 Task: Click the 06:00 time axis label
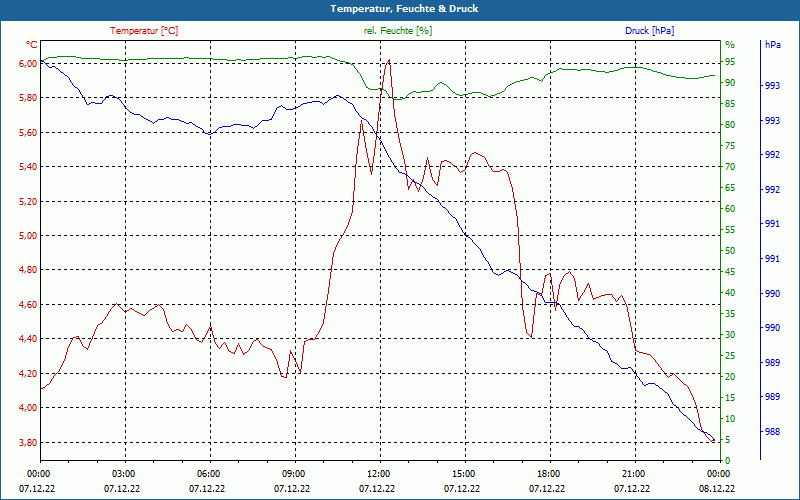[x=207, y=474]
